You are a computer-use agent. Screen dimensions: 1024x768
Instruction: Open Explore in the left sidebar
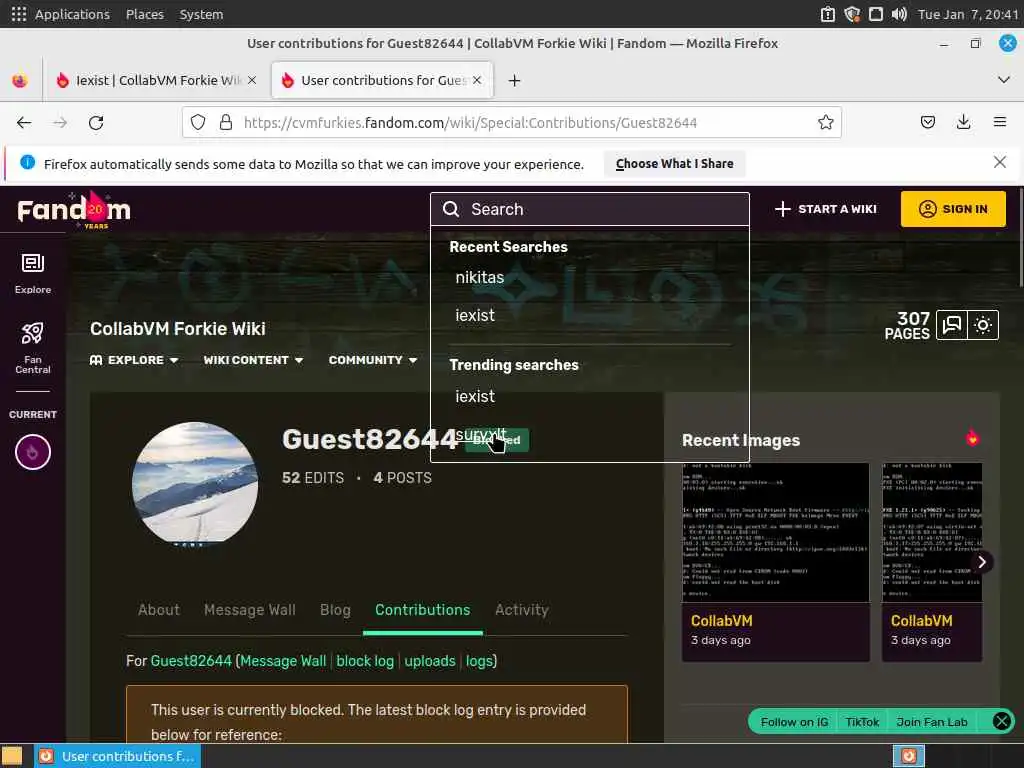pyautogui.click(x=33, y=274)
